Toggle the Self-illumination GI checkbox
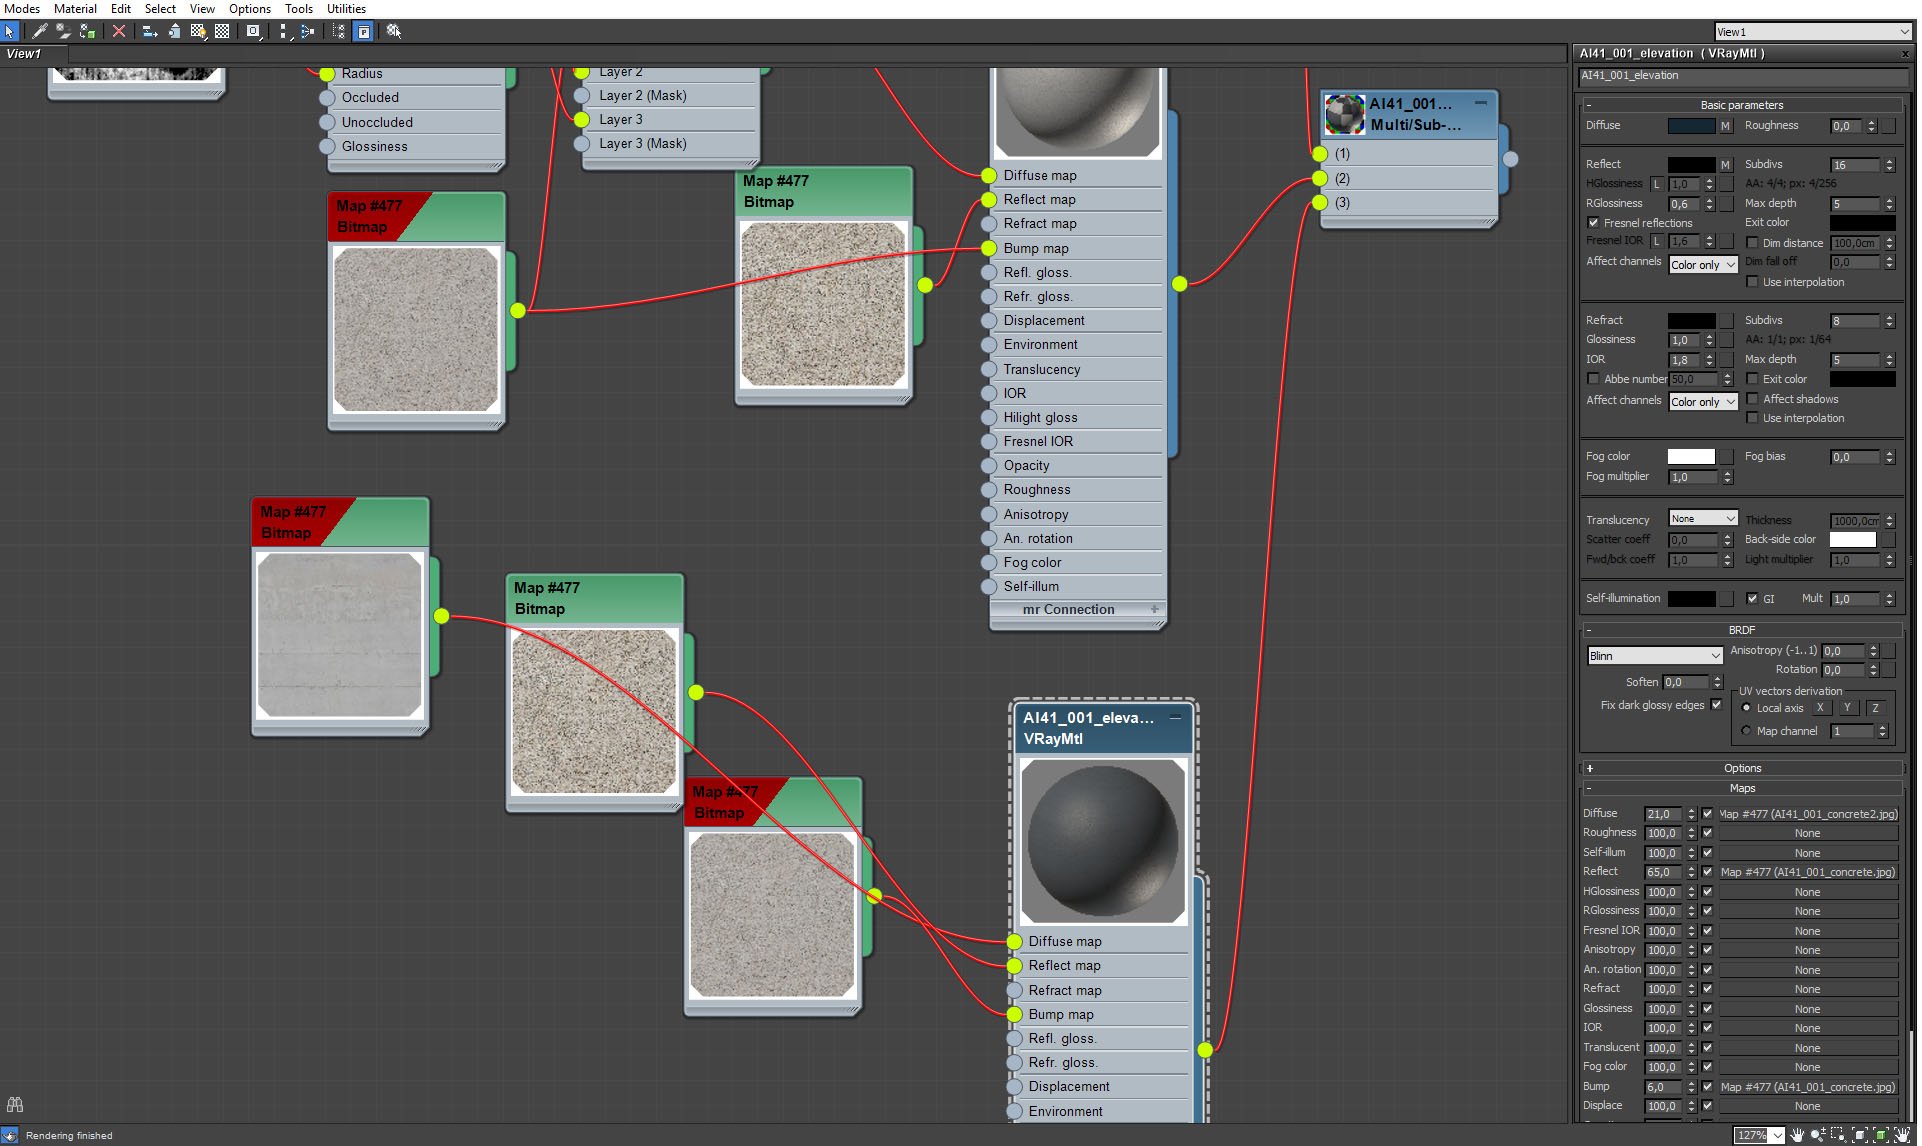The width and height of the screenshot is (1922, 1146). [1752, 598]
